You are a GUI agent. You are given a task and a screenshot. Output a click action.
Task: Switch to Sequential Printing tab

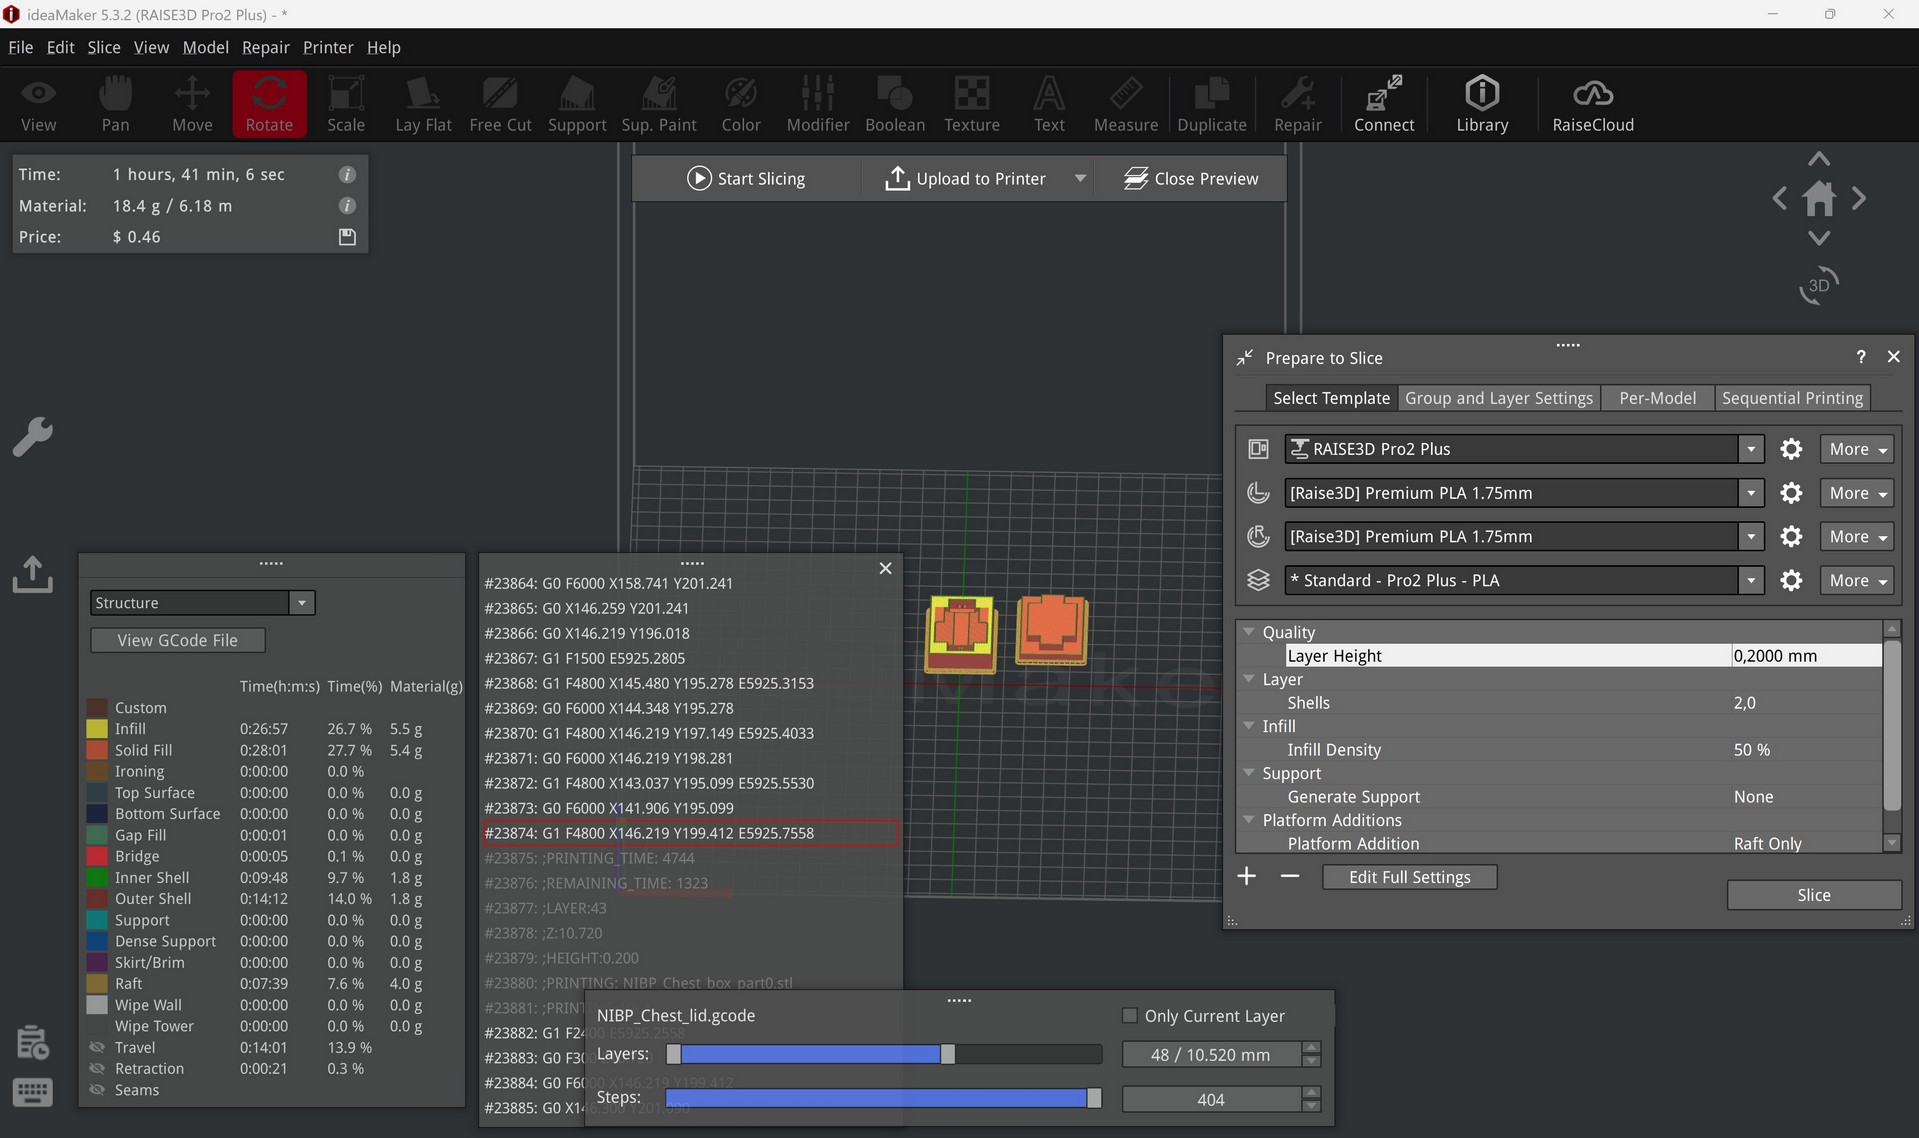point(1792,398)
